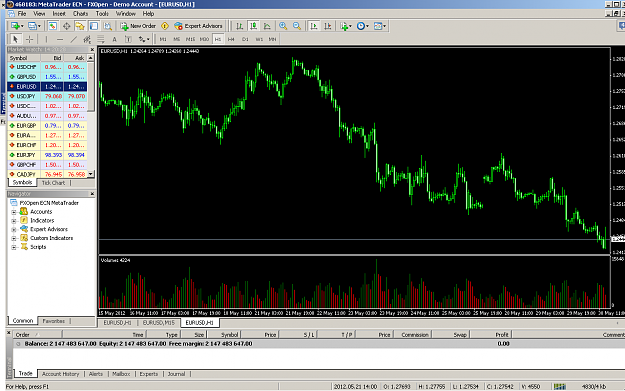Image resolution: width=625 pixels, height=391 pixels.
Task: Select the Text Label tool
Action: point(128,39)
